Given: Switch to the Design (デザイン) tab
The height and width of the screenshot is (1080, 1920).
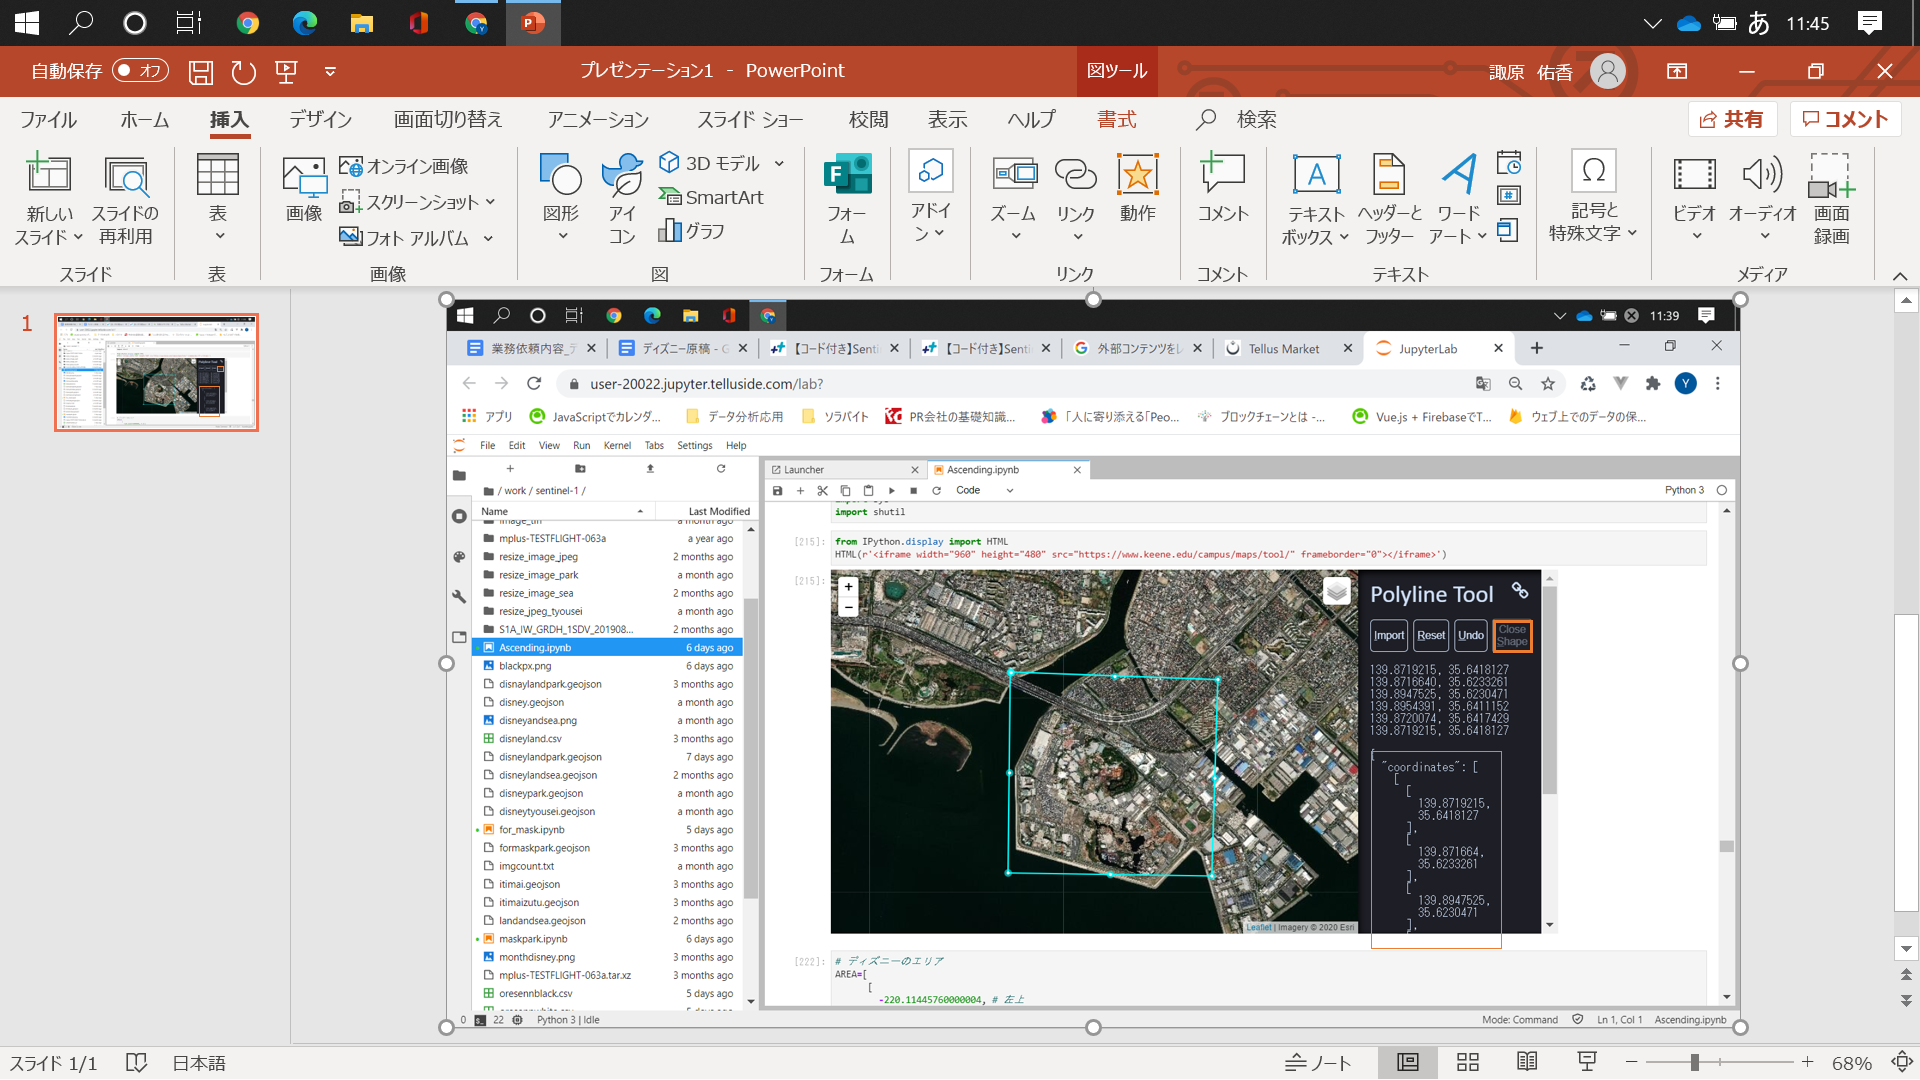Looking at the screenshot, I should (x=320, y=120).
